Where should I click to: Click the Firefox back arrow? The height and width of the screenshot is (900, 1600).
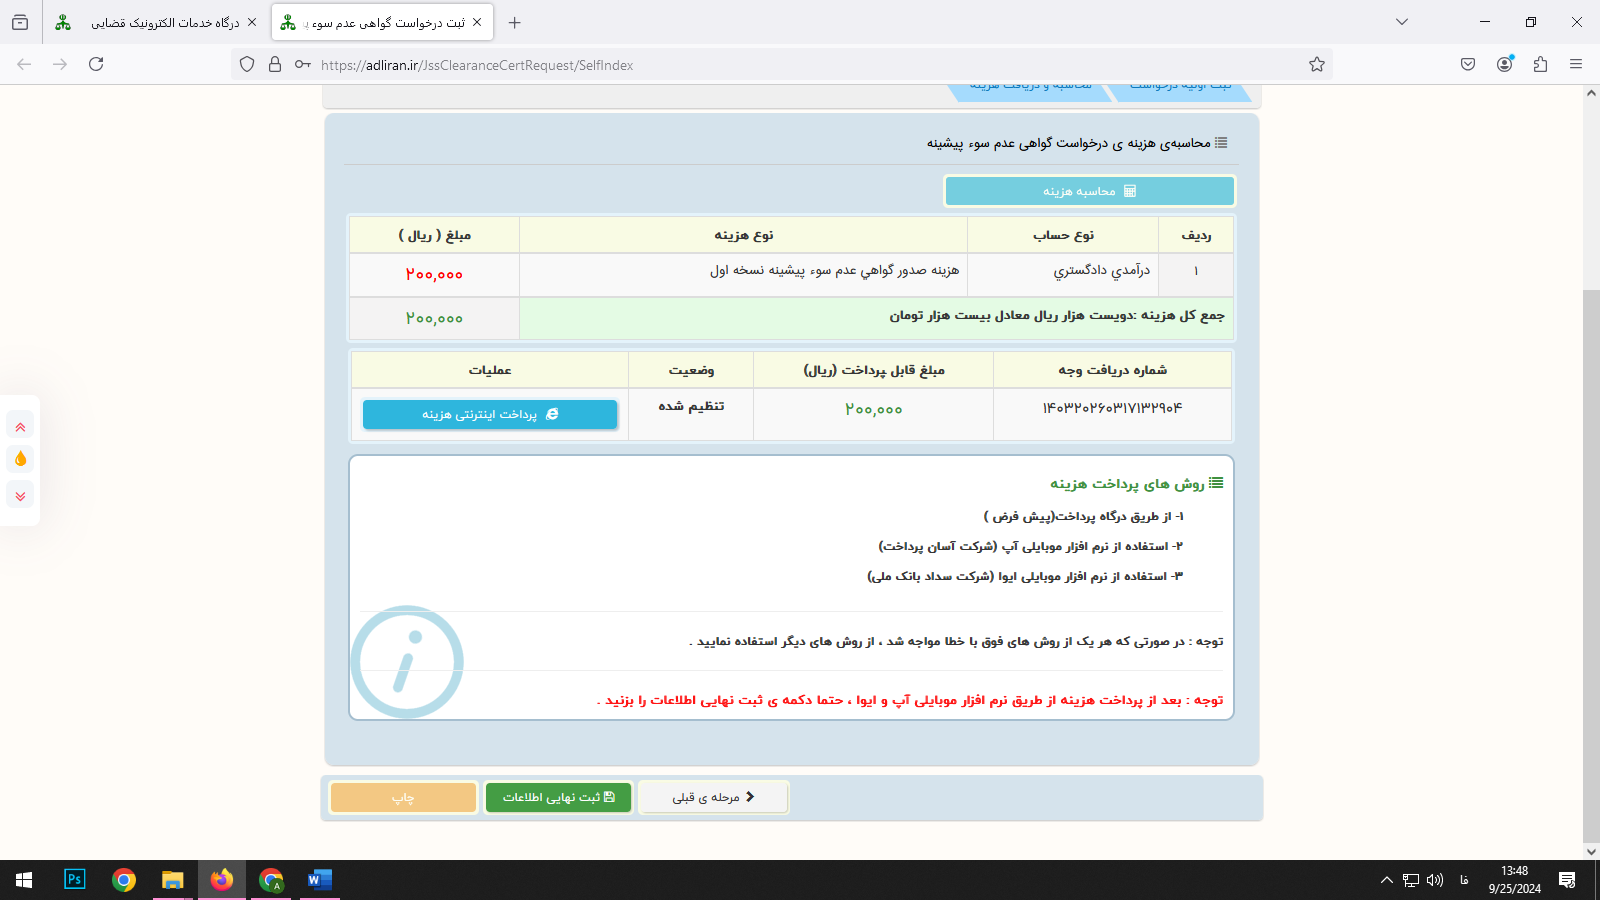coord(24,64)
